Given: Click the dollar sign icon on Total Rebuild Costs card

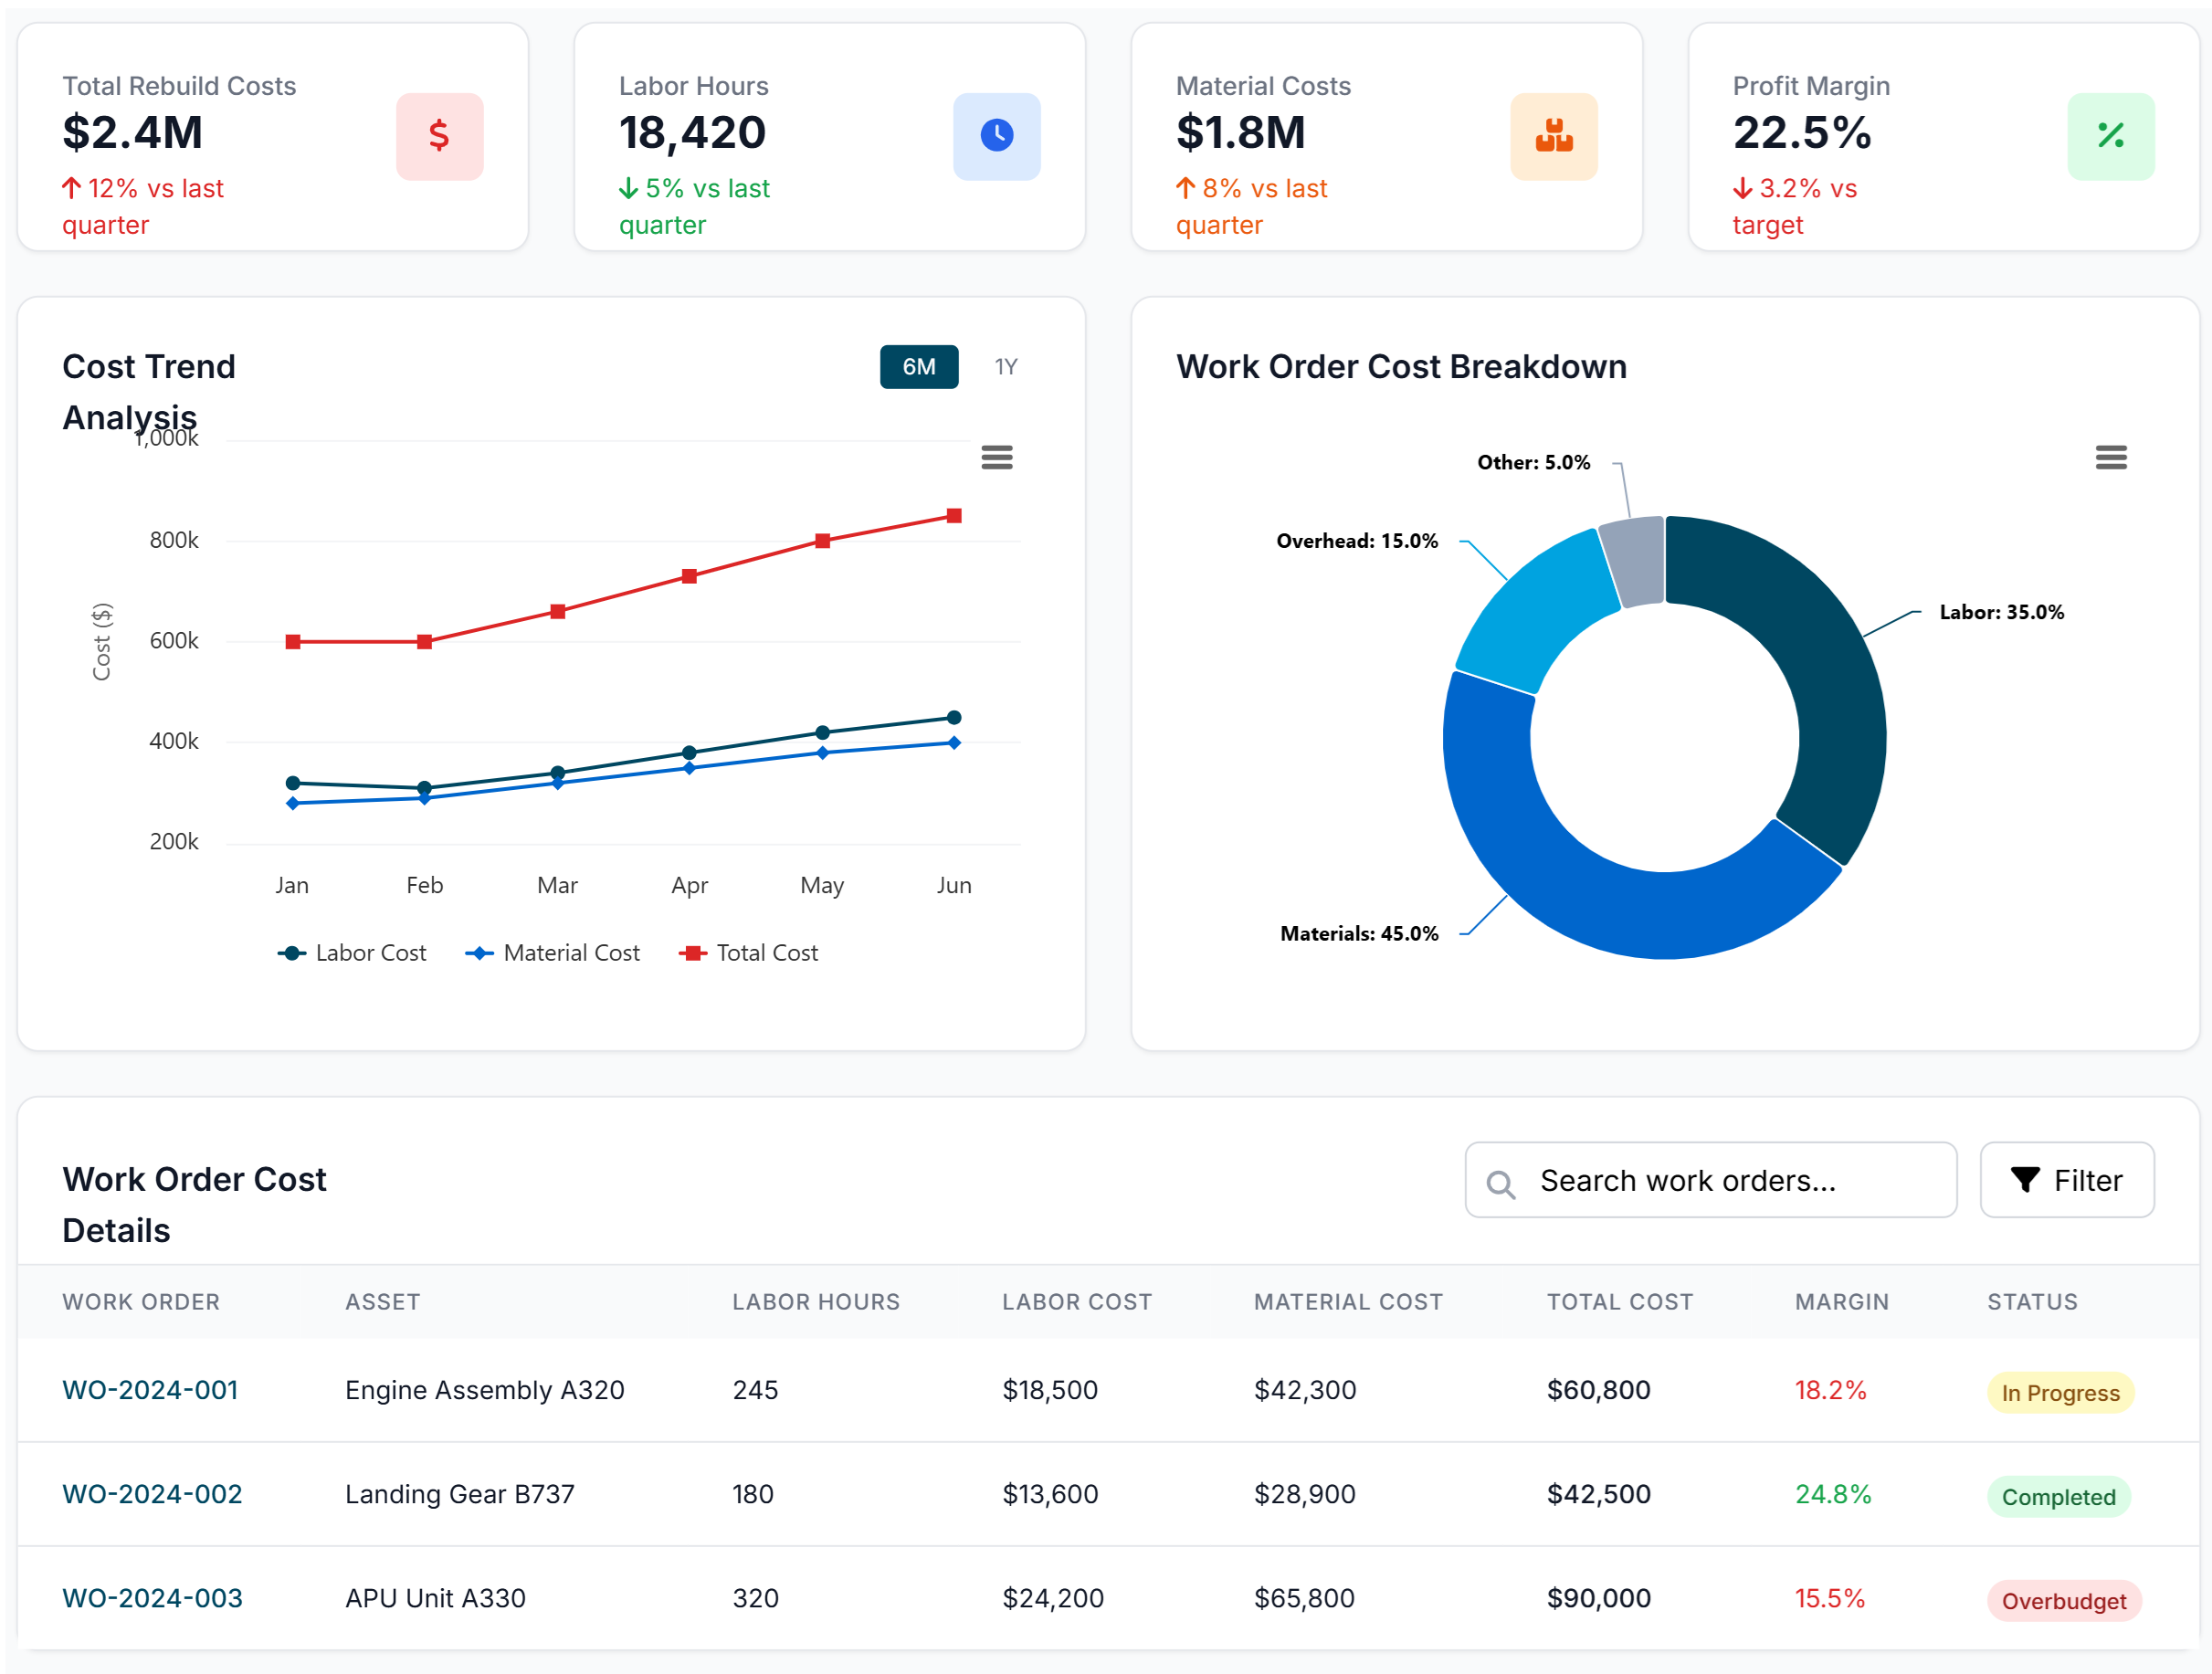Looking at the screenshot, I should click(x=439, y=137).
